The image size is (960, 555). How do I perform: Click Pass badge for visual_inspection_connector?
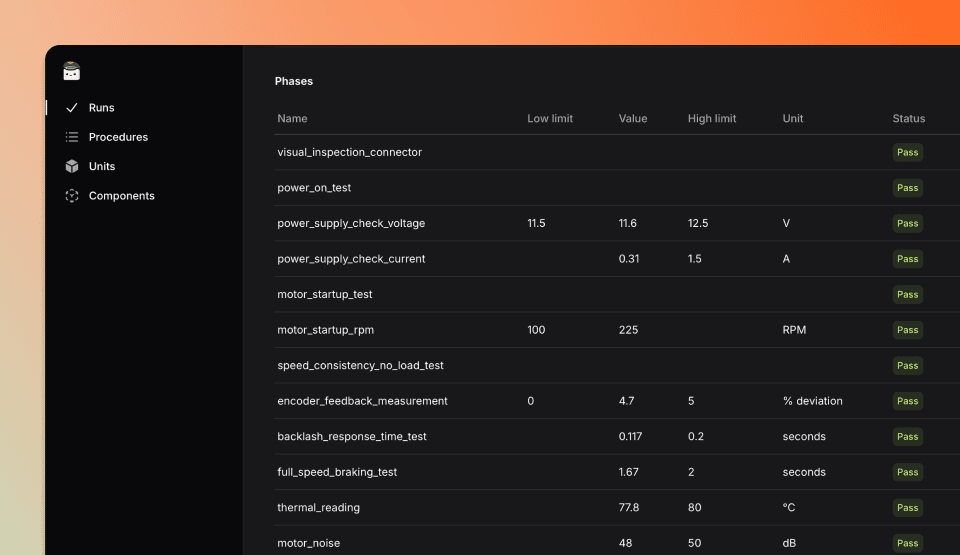[x=907, y=153]
